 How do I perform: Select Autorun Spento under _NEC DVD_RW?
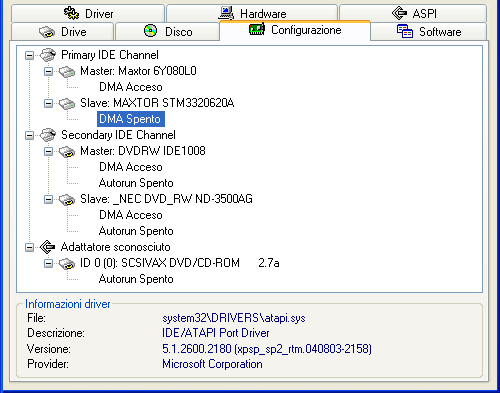[x=136, y=231]
